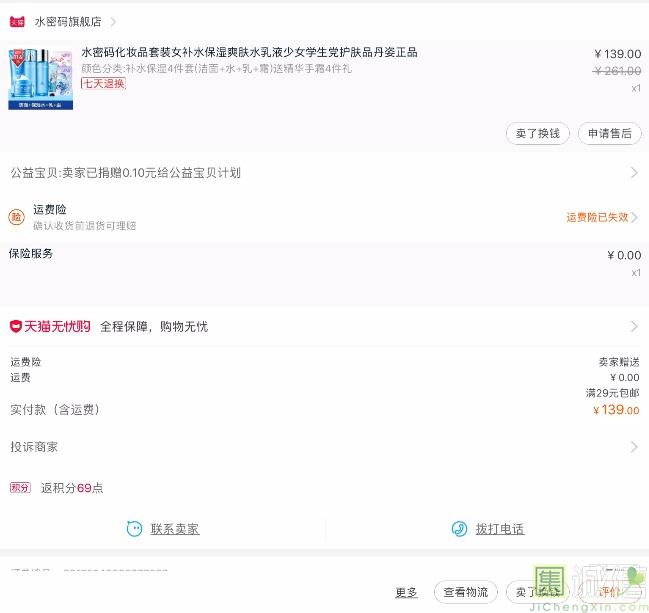Click the 拨打电话 phone icon
649x613 pixels.
(x=459, y=529)
